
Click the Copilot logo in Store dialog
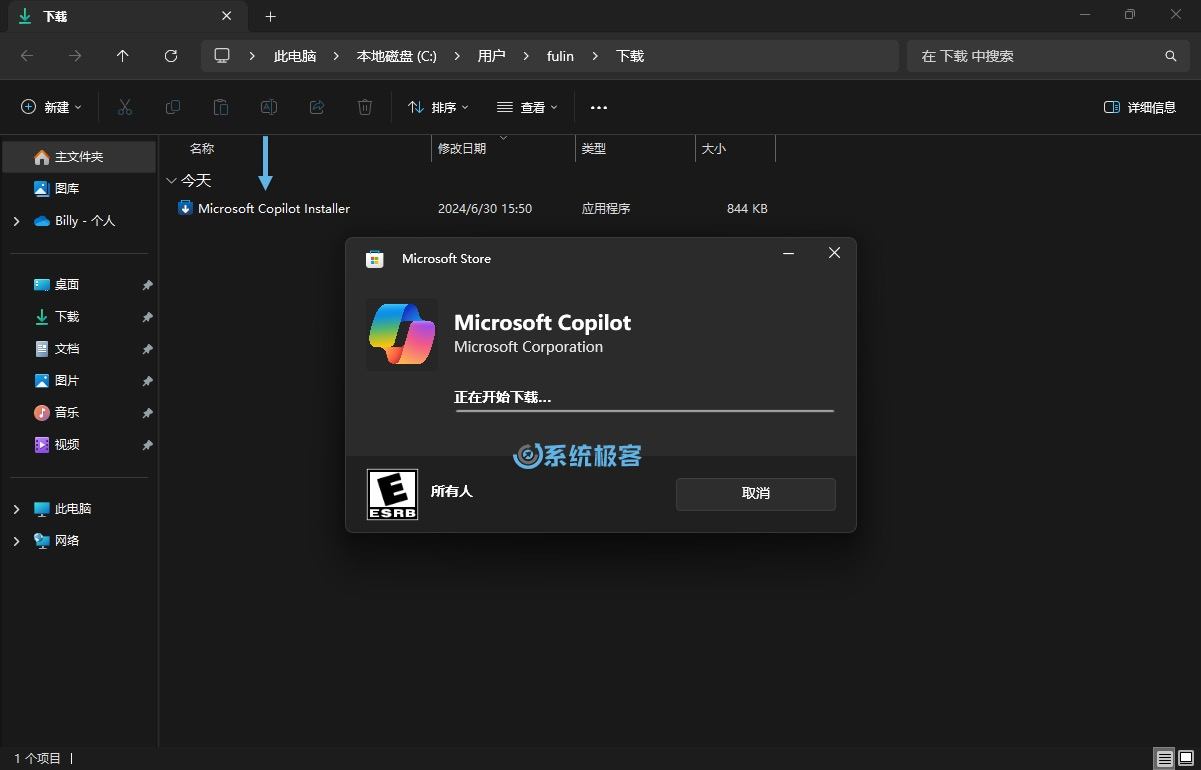(x=402, y=334)
